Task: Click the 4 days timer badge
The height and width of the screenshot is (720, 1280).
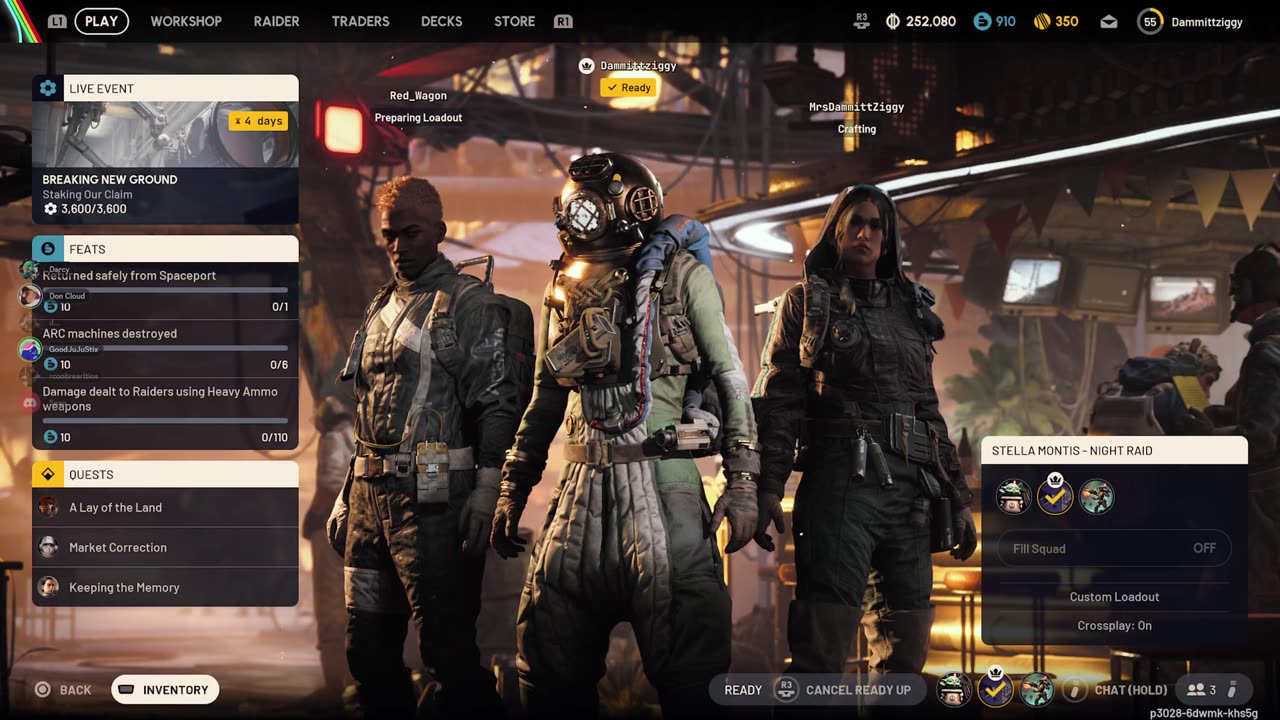Action: coord(259,121)
